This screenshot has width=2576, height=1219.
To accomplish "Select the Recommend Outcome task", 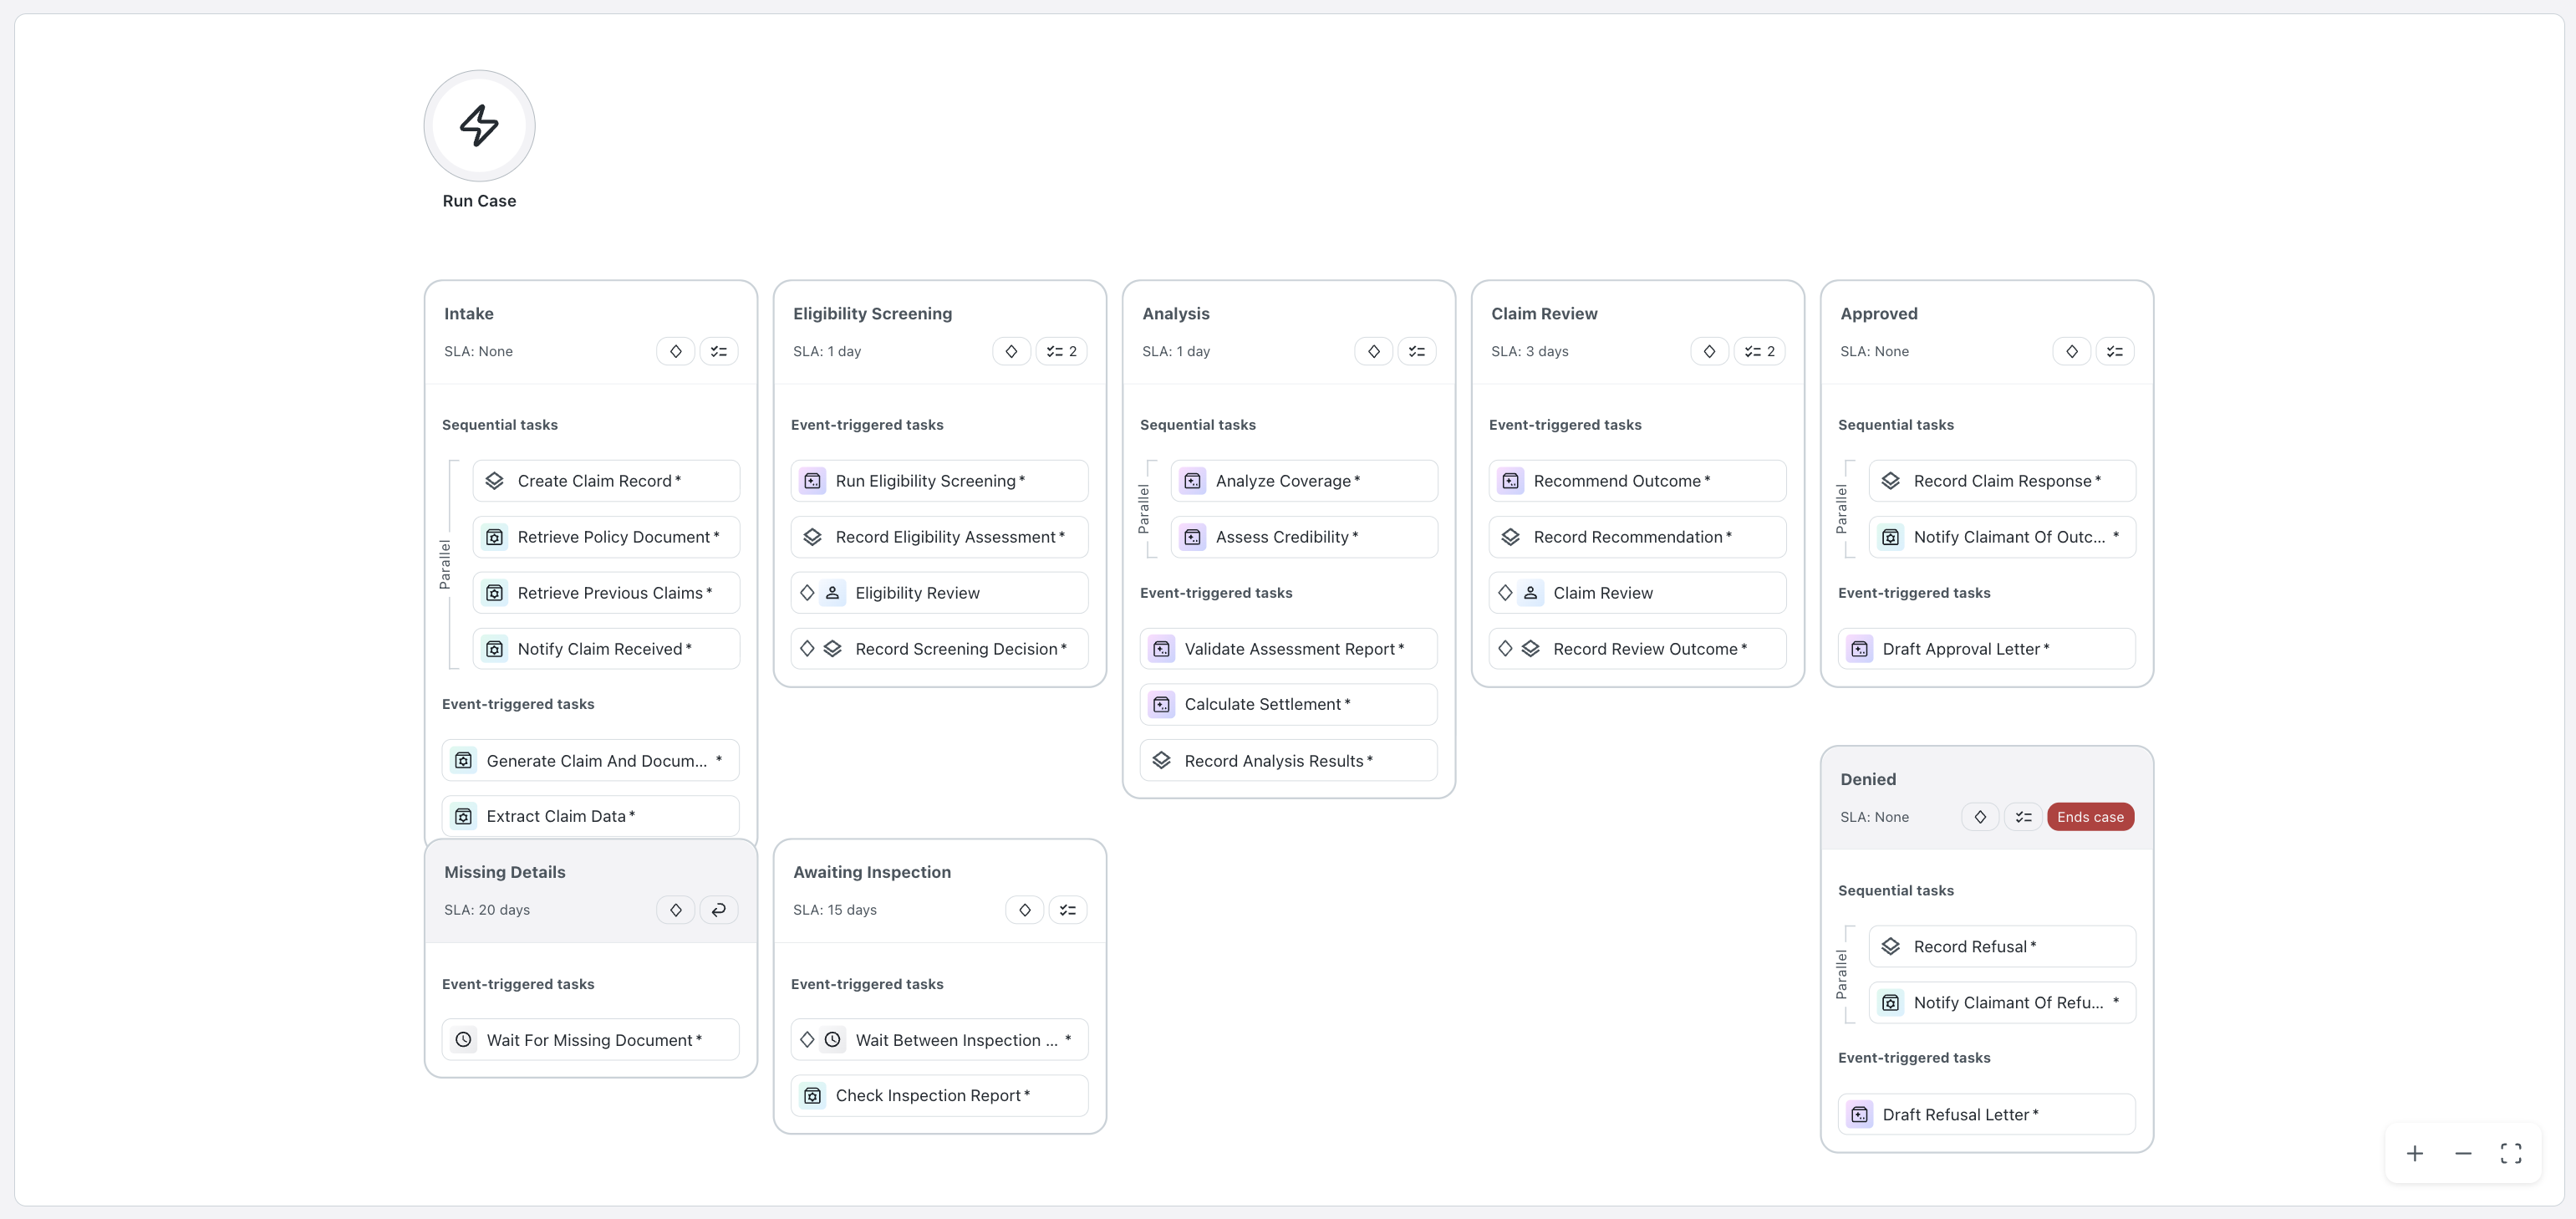I will [x=1637, y=481].
